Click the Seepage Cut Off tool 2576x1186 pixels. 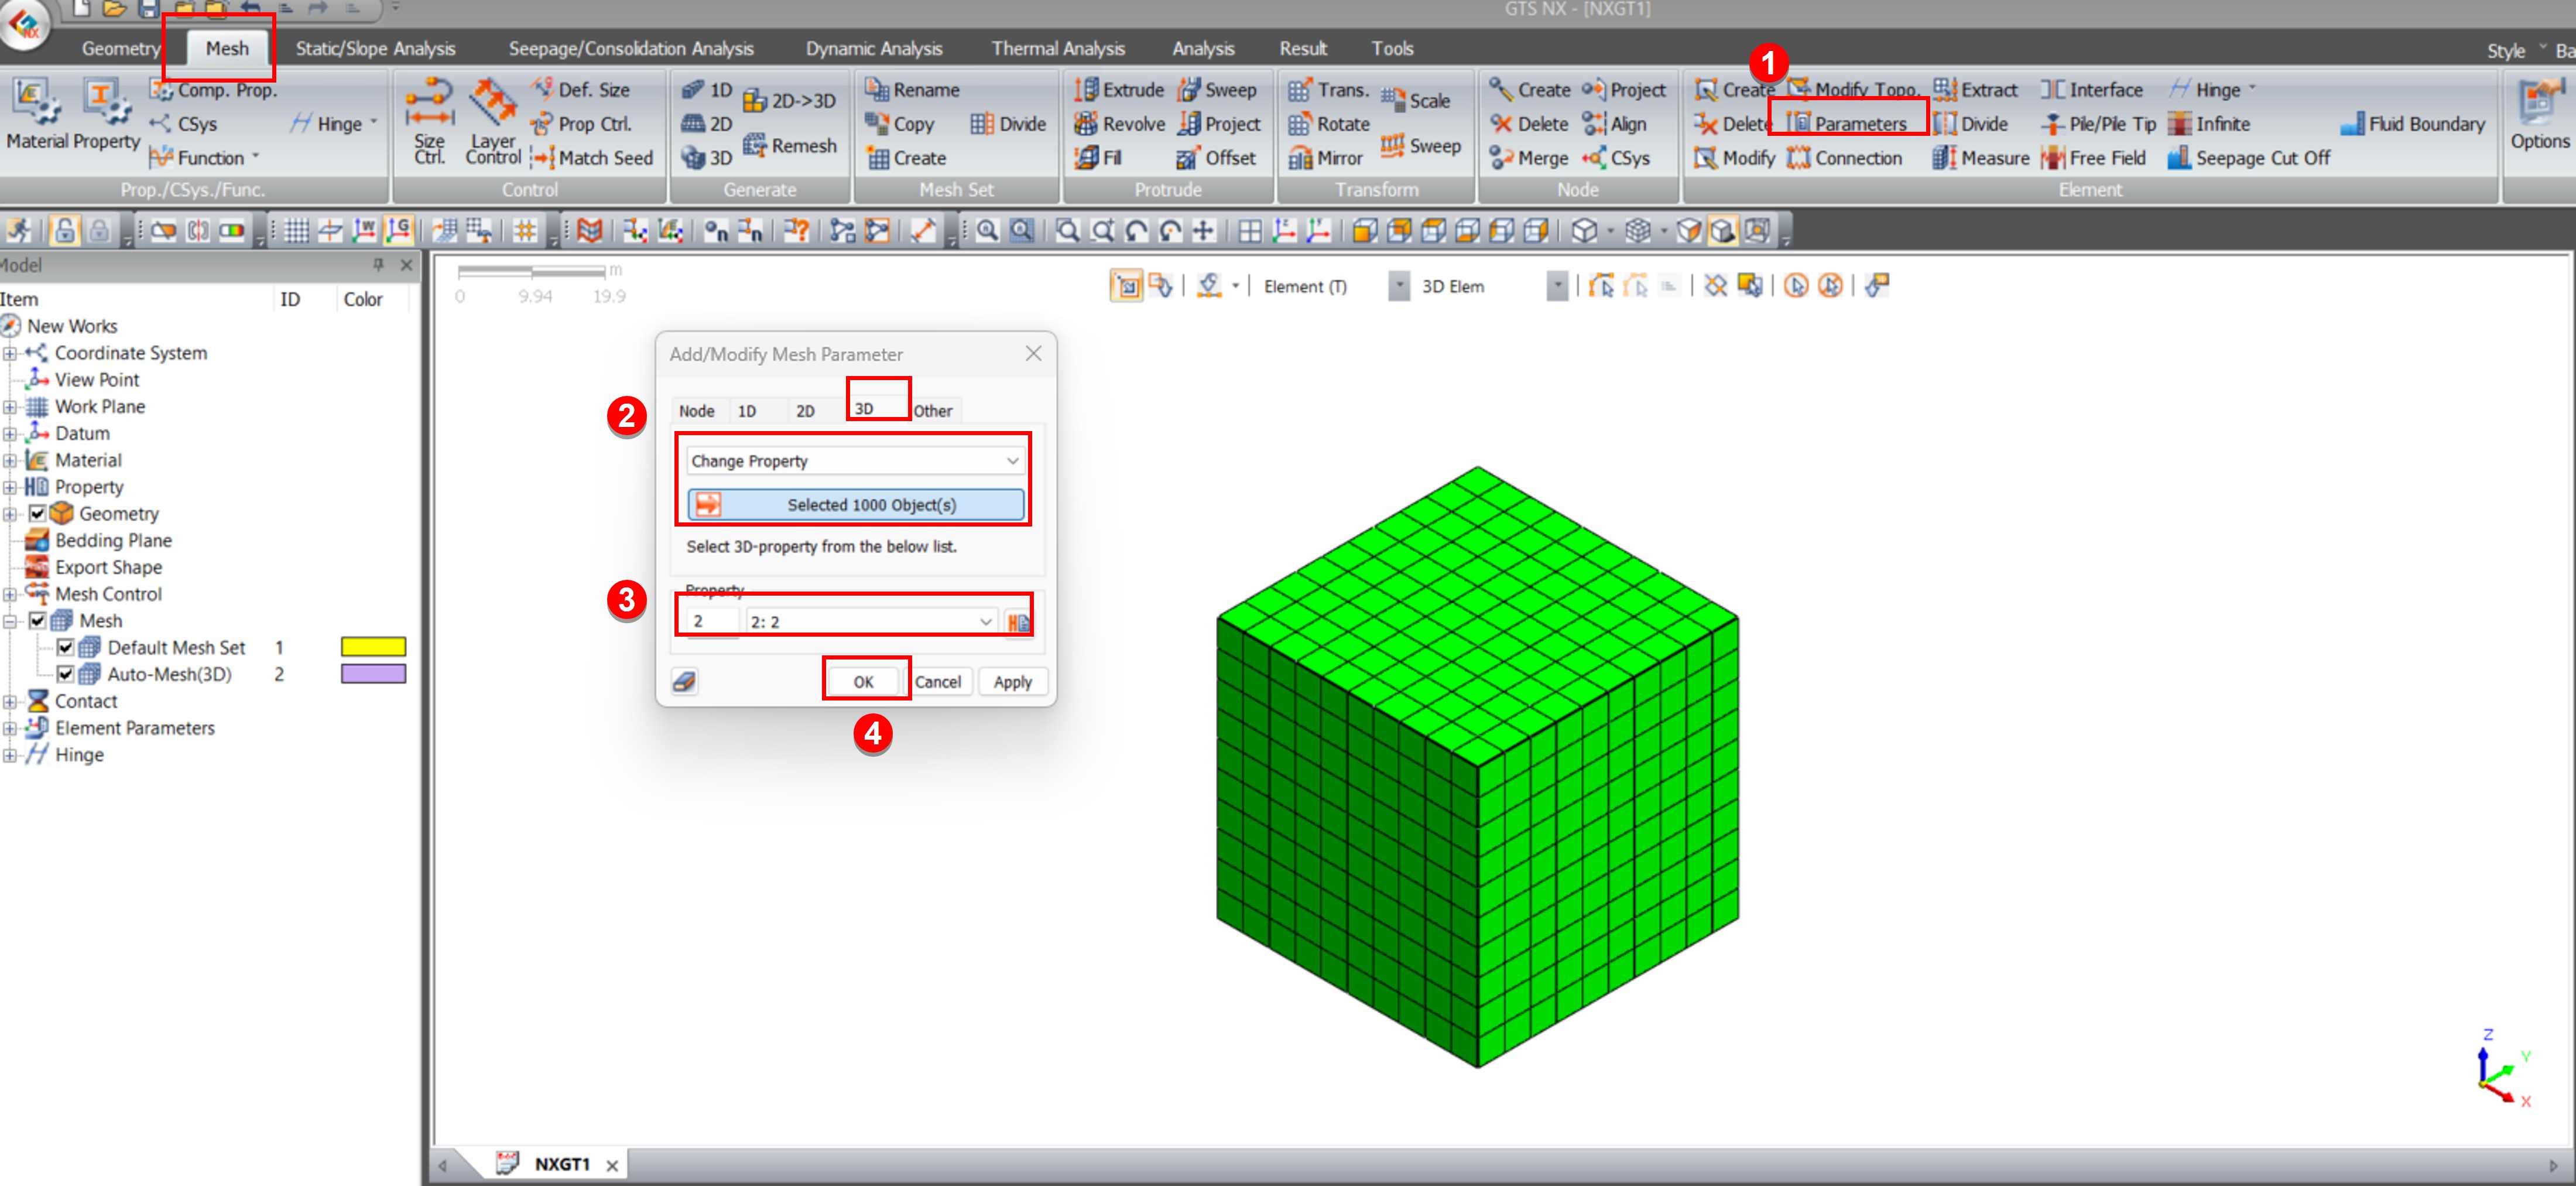click(2248, 158)
